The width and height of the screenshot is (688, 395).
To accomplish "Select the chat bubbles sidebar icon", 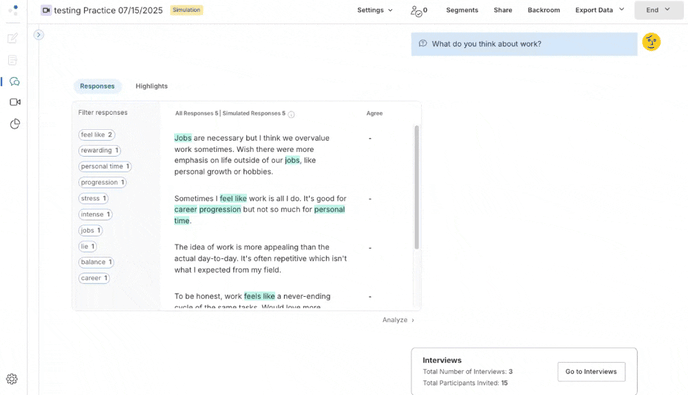I will [x=14, y=81].
